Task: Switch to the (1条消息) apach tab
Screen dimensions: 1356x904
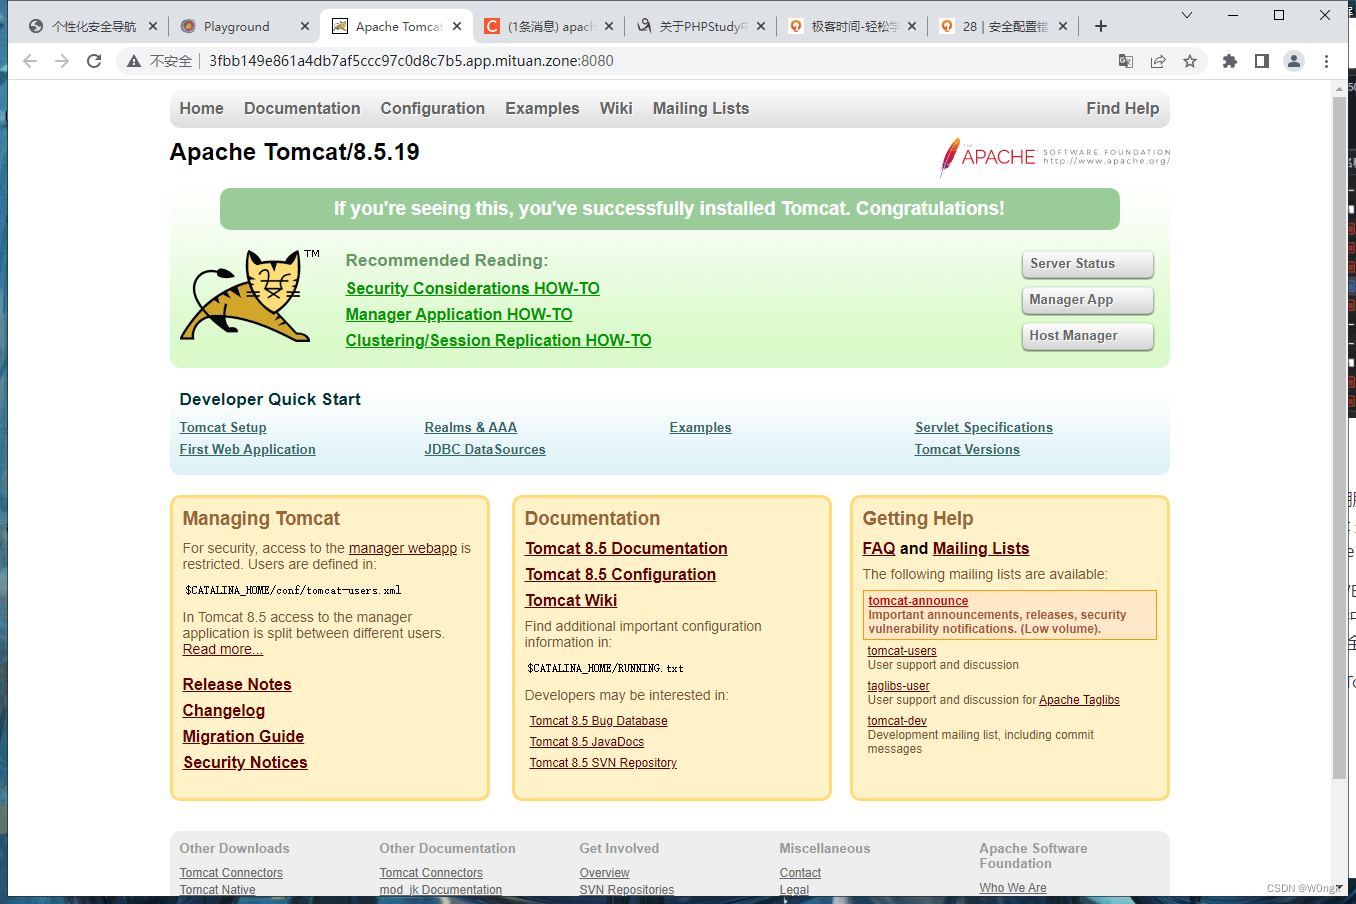Action: pos(548,26)
